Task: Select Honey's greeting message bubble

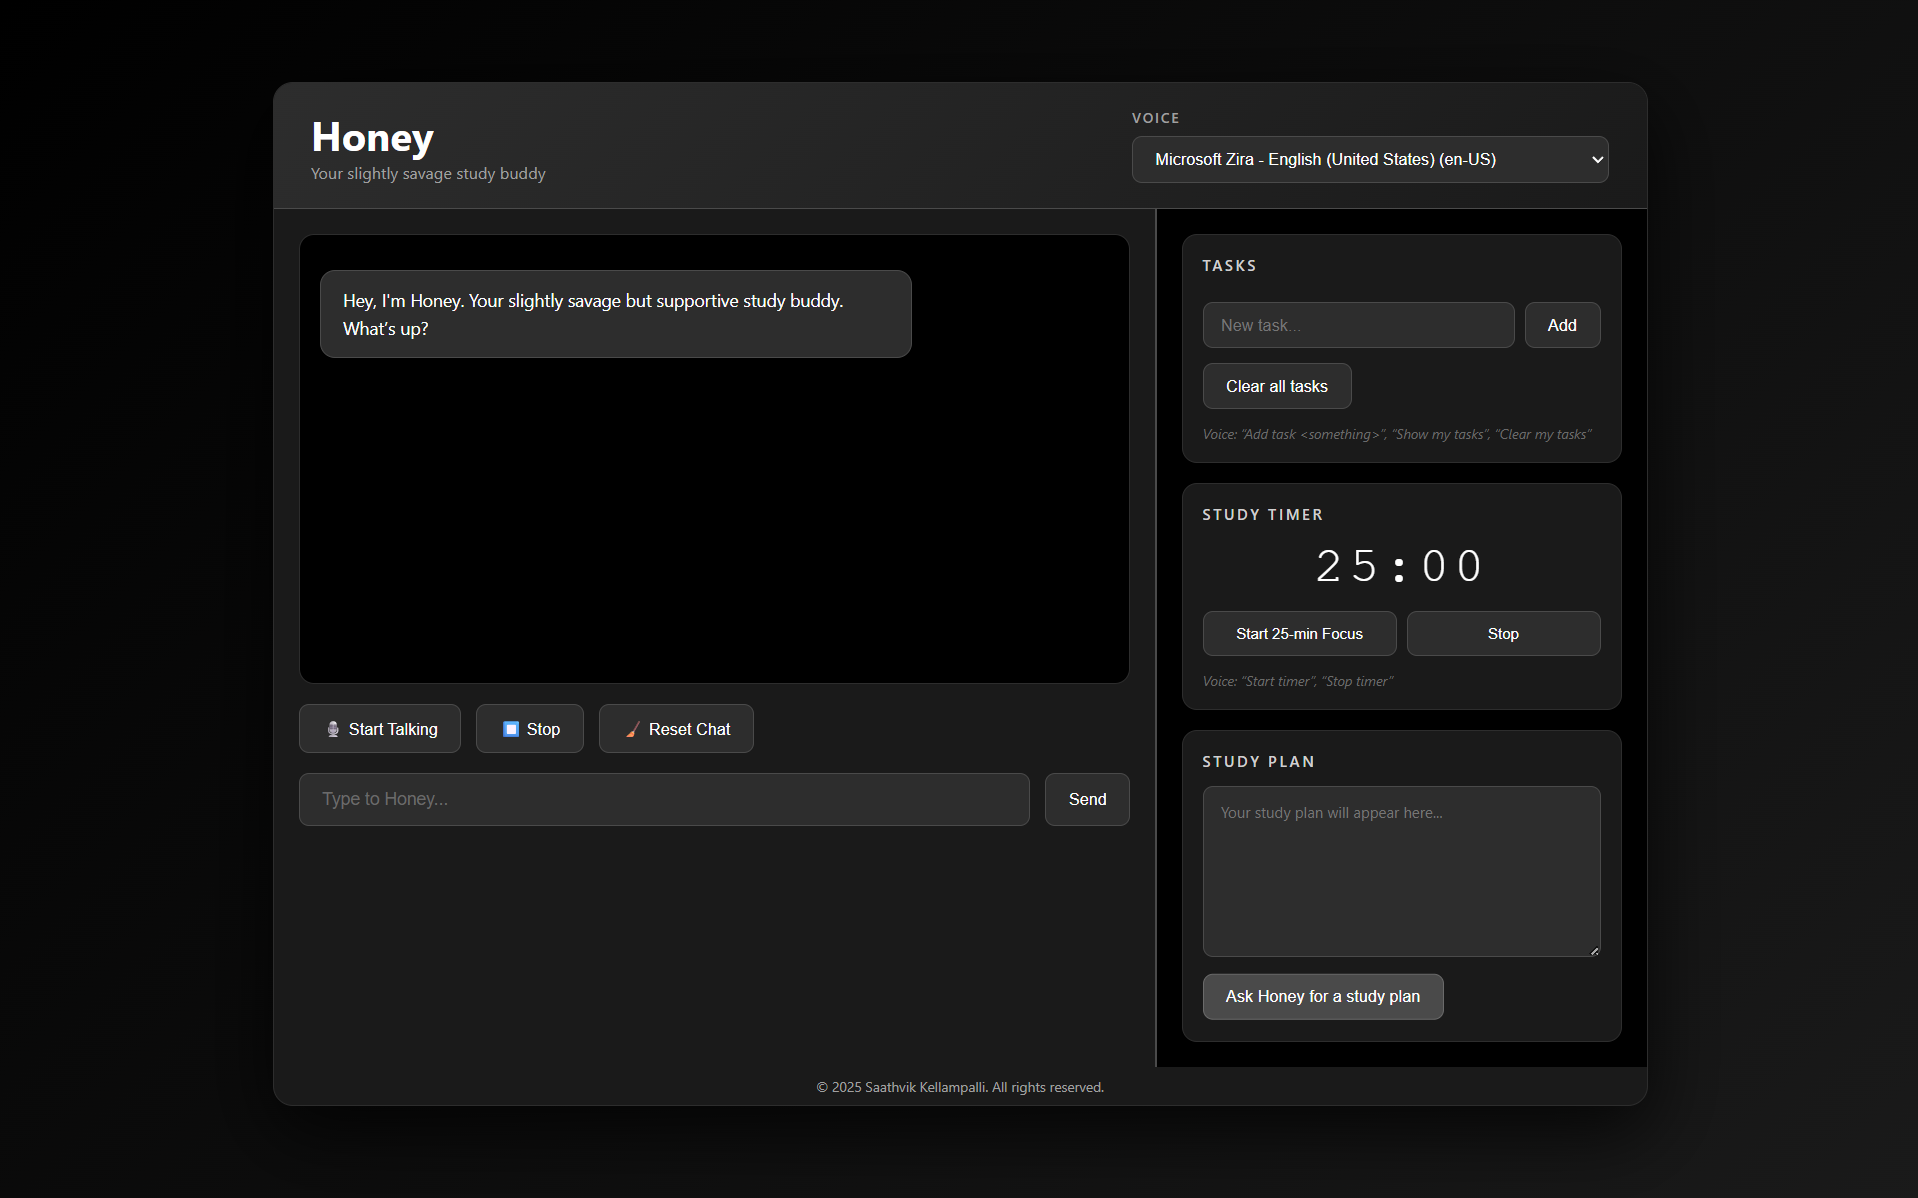Action: point(615,314)
